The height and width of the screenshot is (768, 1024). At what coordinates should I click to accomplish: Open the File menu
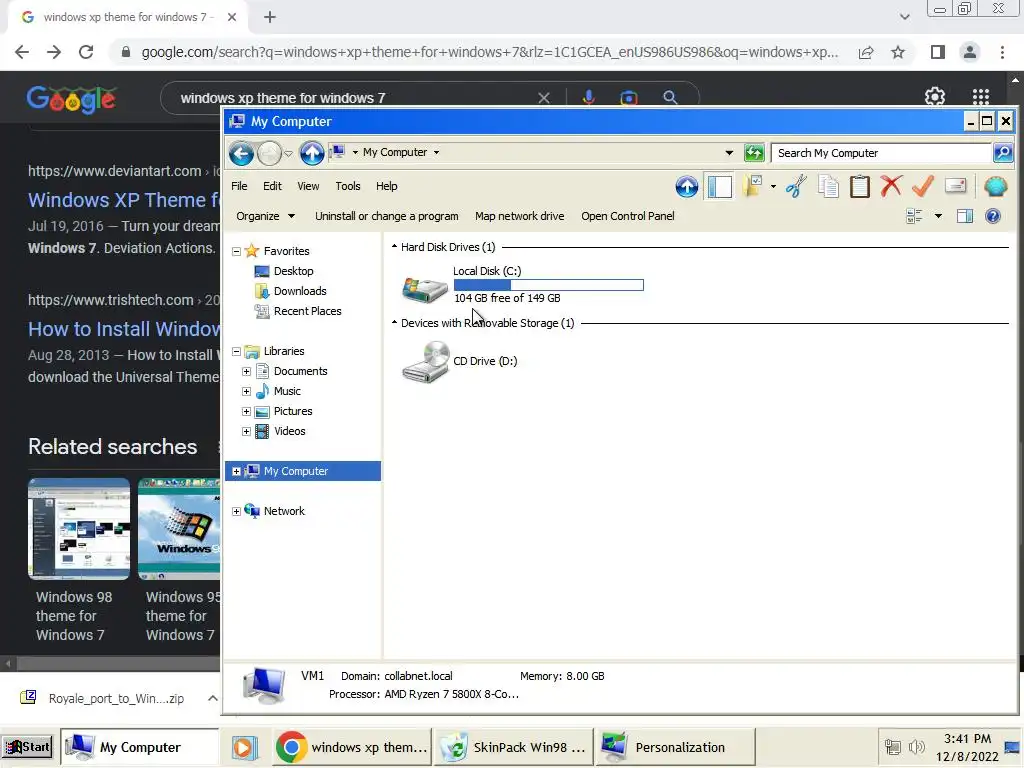click(239, 186)
